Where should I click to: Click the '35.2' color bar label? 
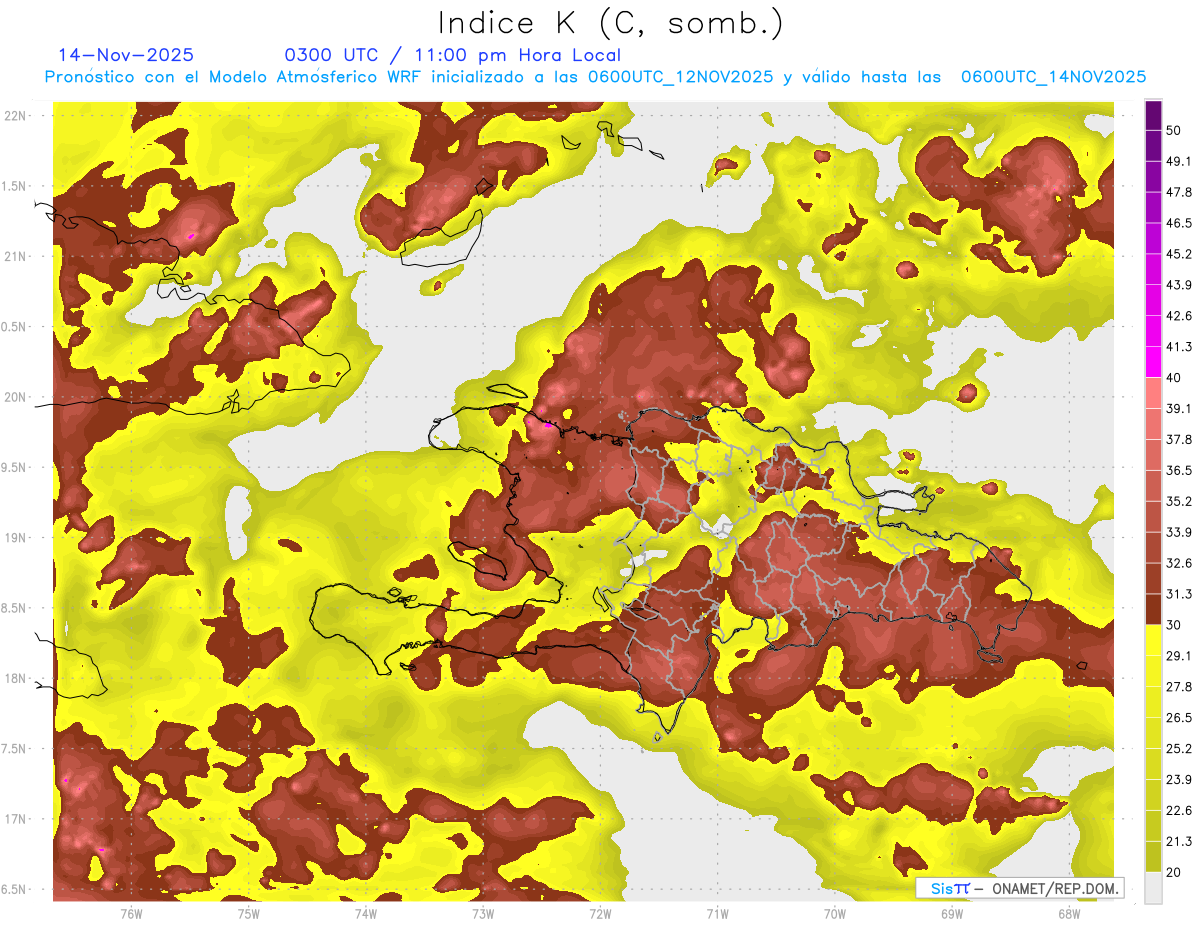[x=1178, y=501]
